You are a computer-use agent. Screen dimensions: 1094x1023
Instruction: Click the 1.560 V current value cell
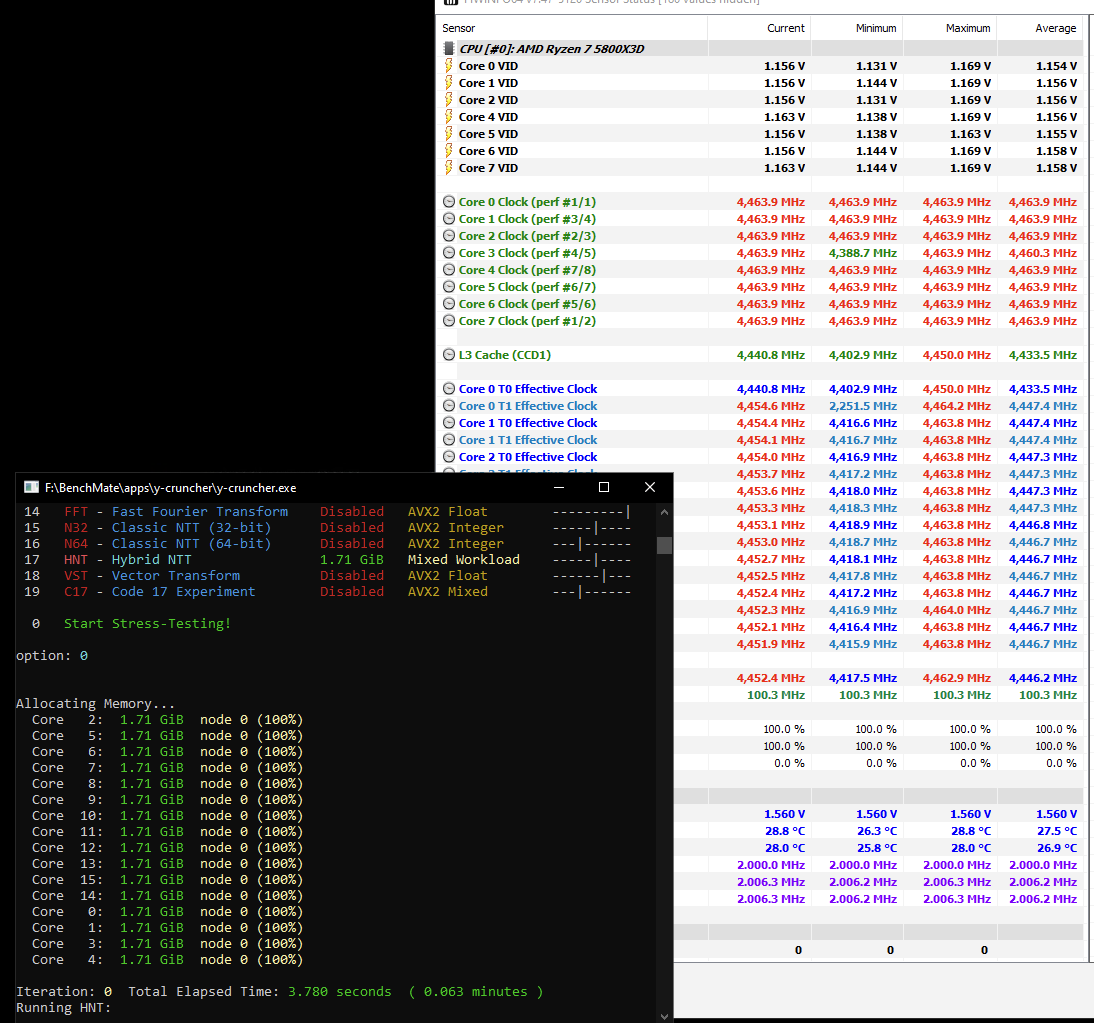(x=784, y=814)
